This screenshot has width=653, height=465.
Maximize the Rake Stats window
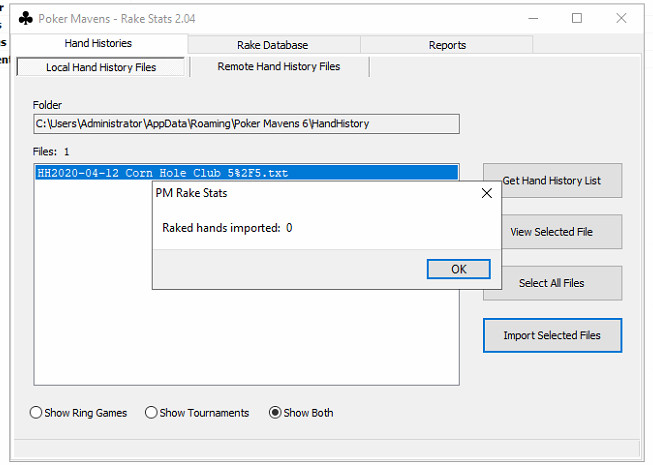pos(577,18)
